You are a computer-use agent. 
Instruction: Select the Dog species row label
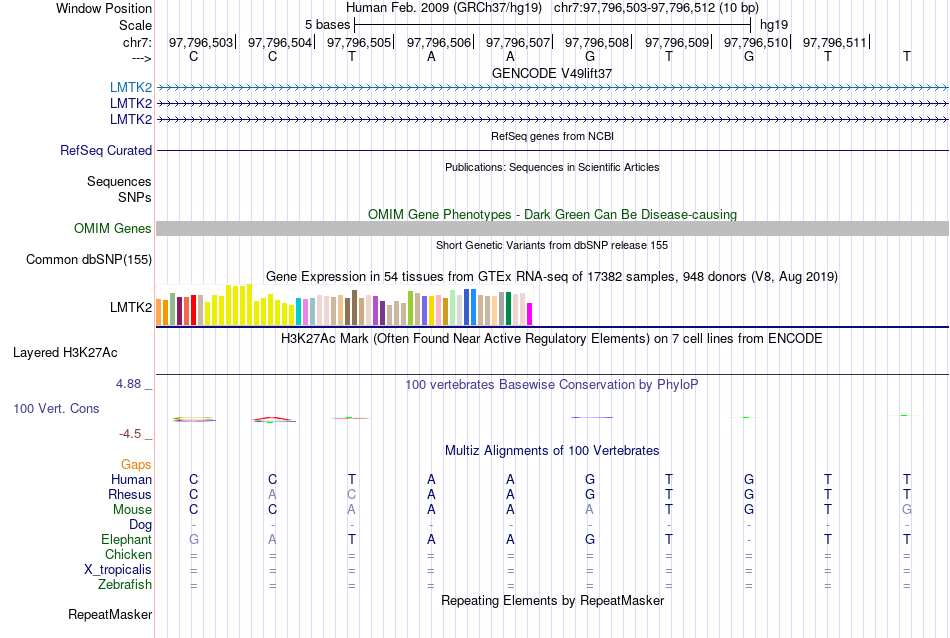(x=141, y=525)
